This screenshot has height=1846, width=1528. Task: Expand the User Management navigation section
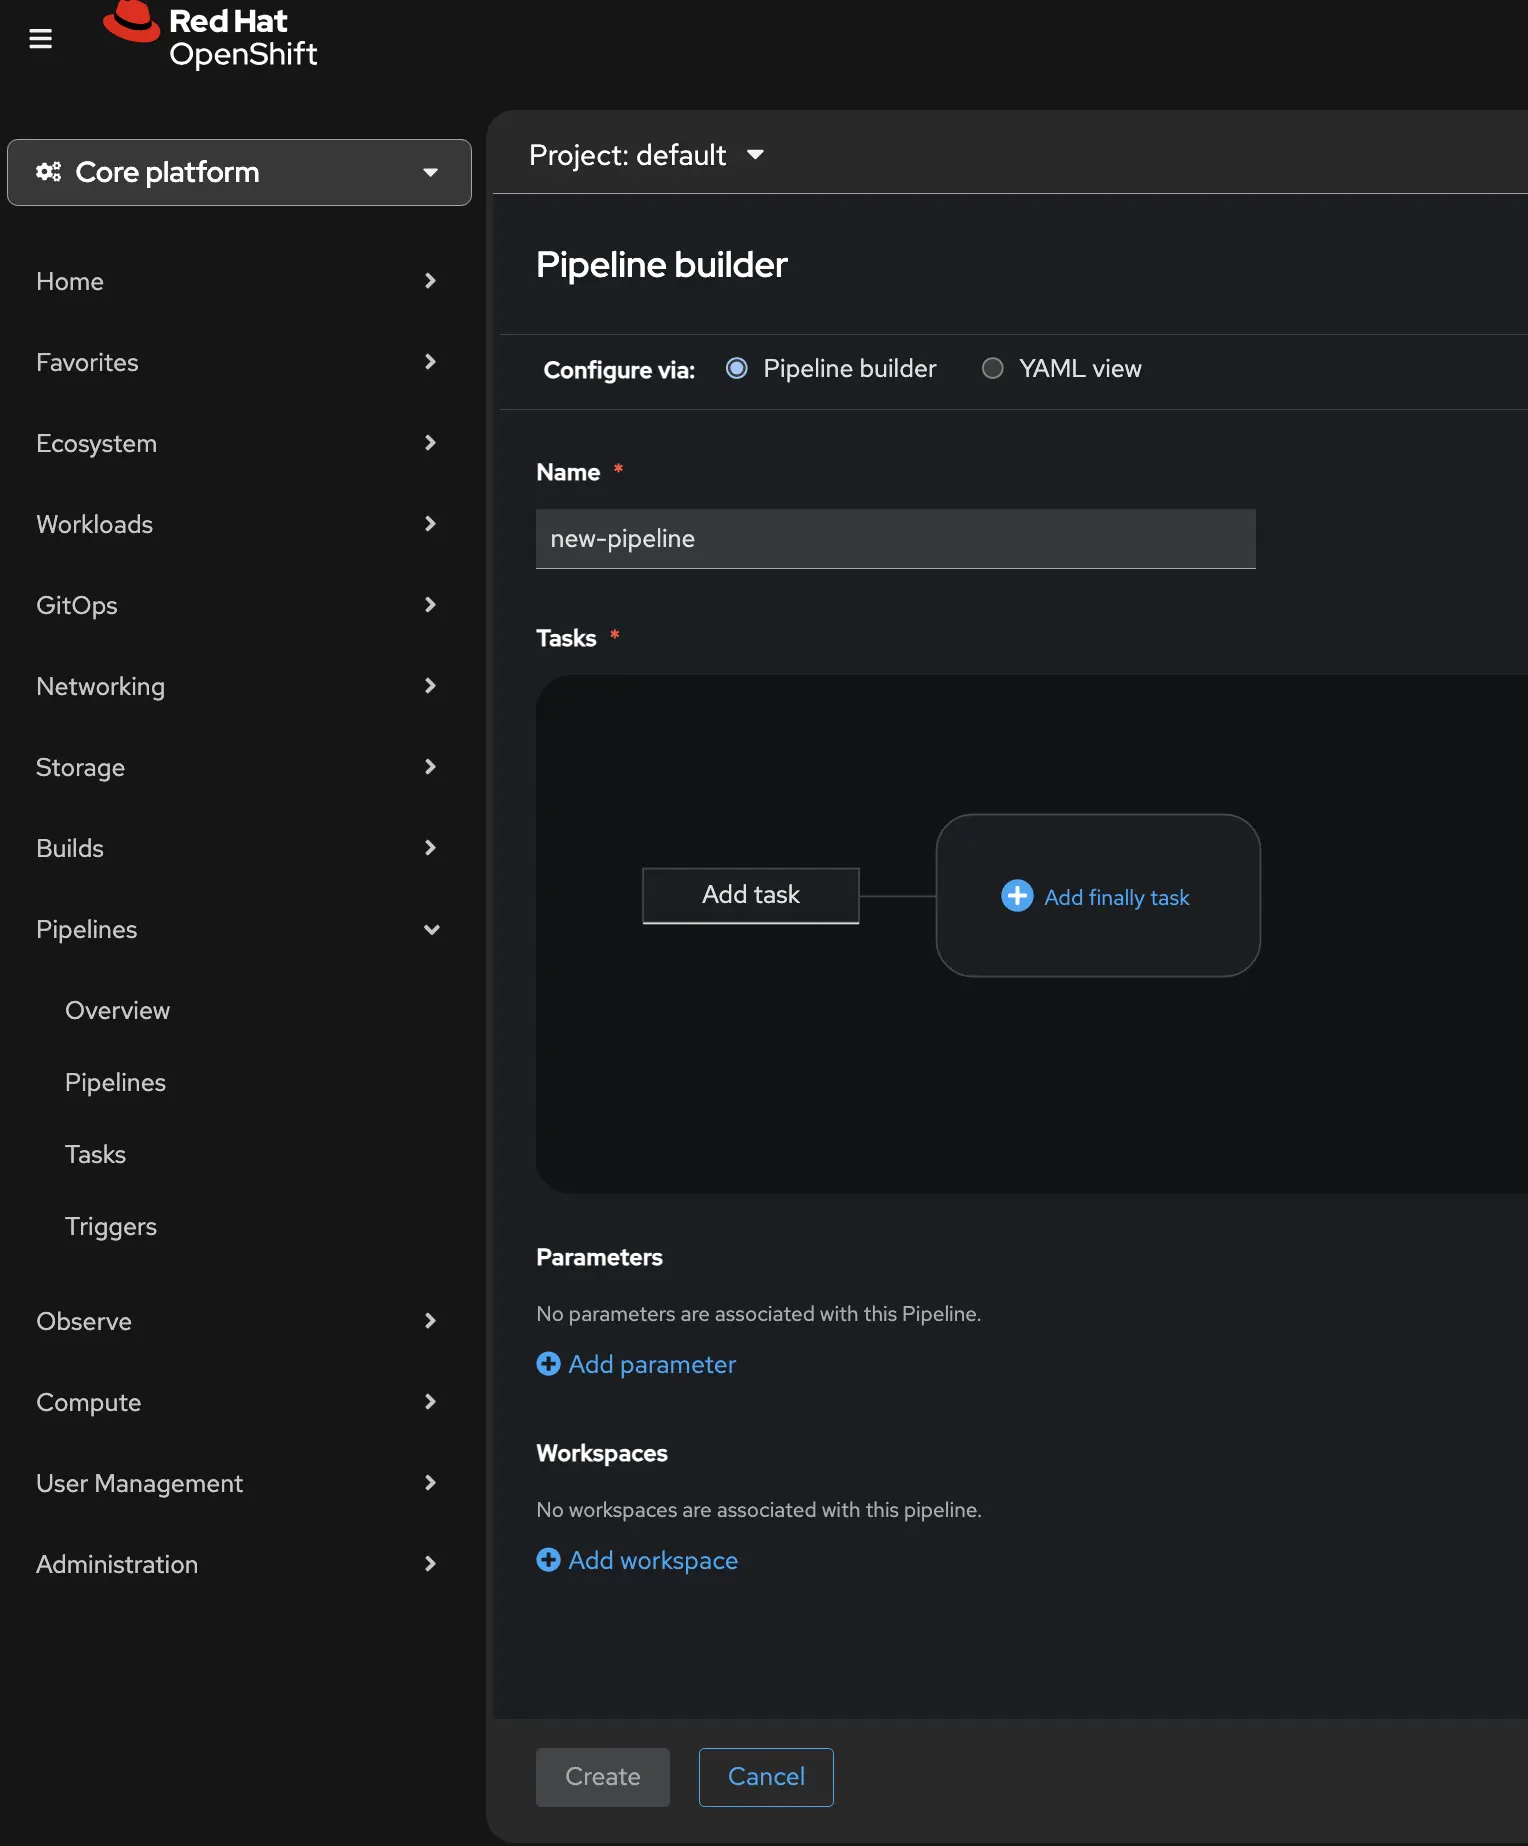pos(238,1483)
